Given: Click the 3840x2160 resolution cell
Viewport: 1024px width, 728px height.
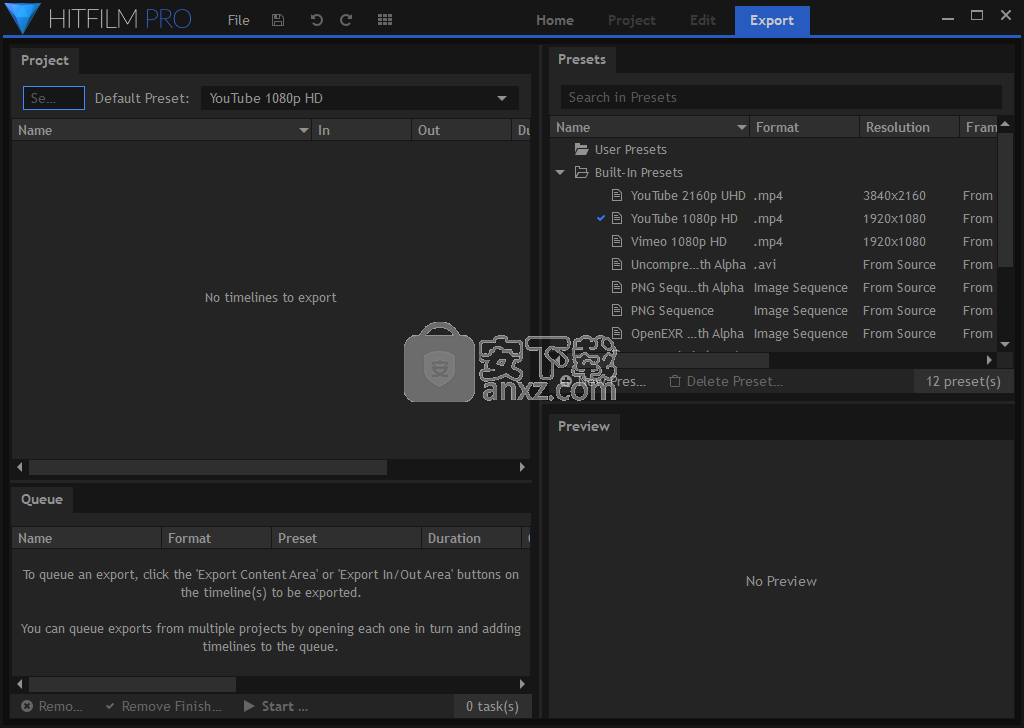Looking at the screenshot, I should [894, 195].
